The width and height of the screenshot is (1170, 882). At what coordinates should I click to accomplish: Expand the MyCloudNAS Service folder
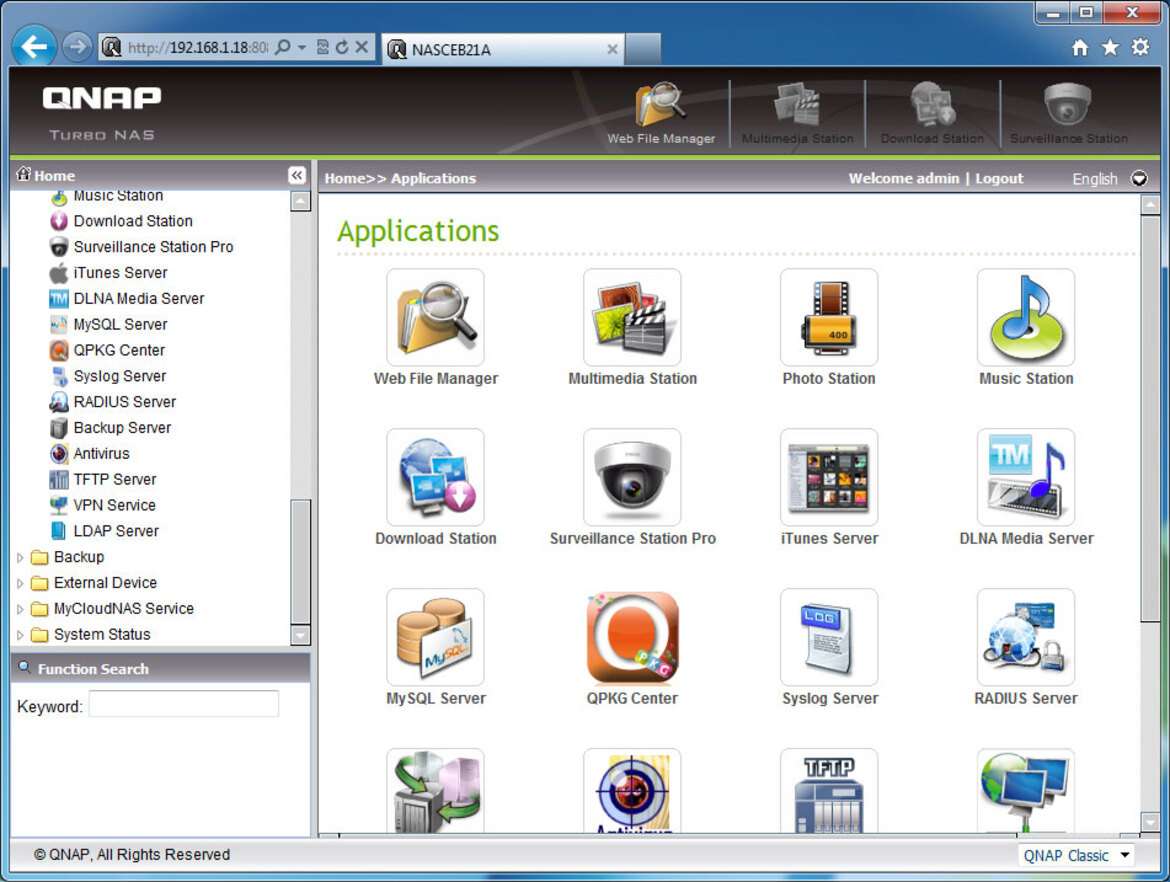20,609
